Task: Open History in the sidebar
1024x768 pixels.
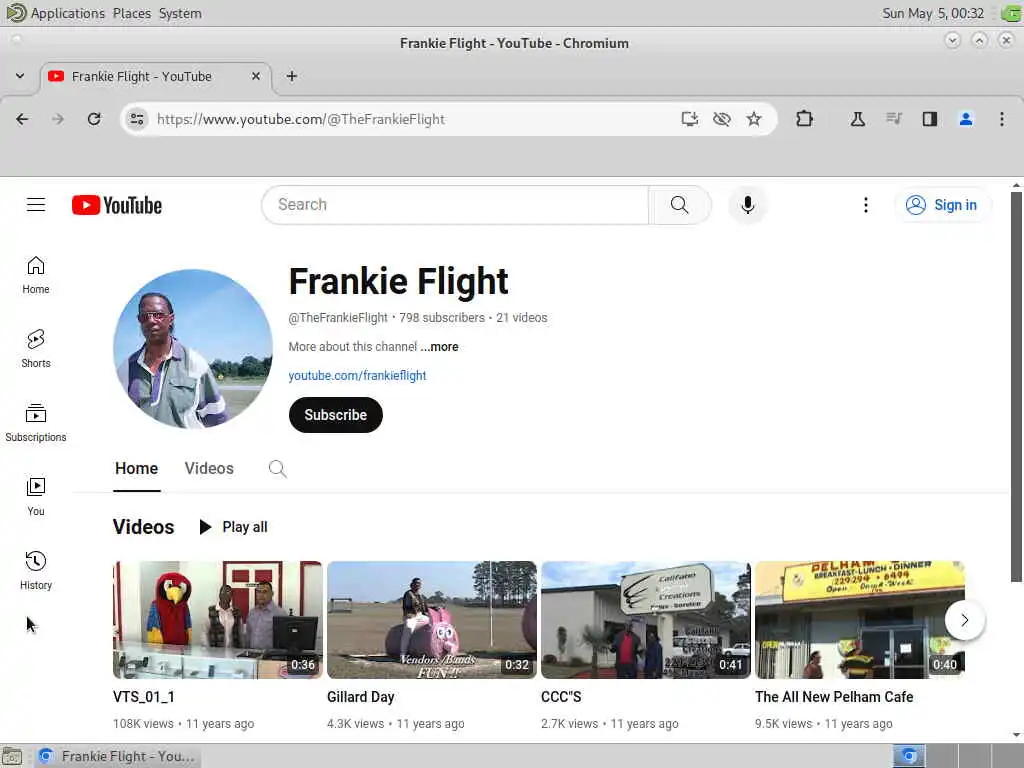Action: (x=36, y=570)
